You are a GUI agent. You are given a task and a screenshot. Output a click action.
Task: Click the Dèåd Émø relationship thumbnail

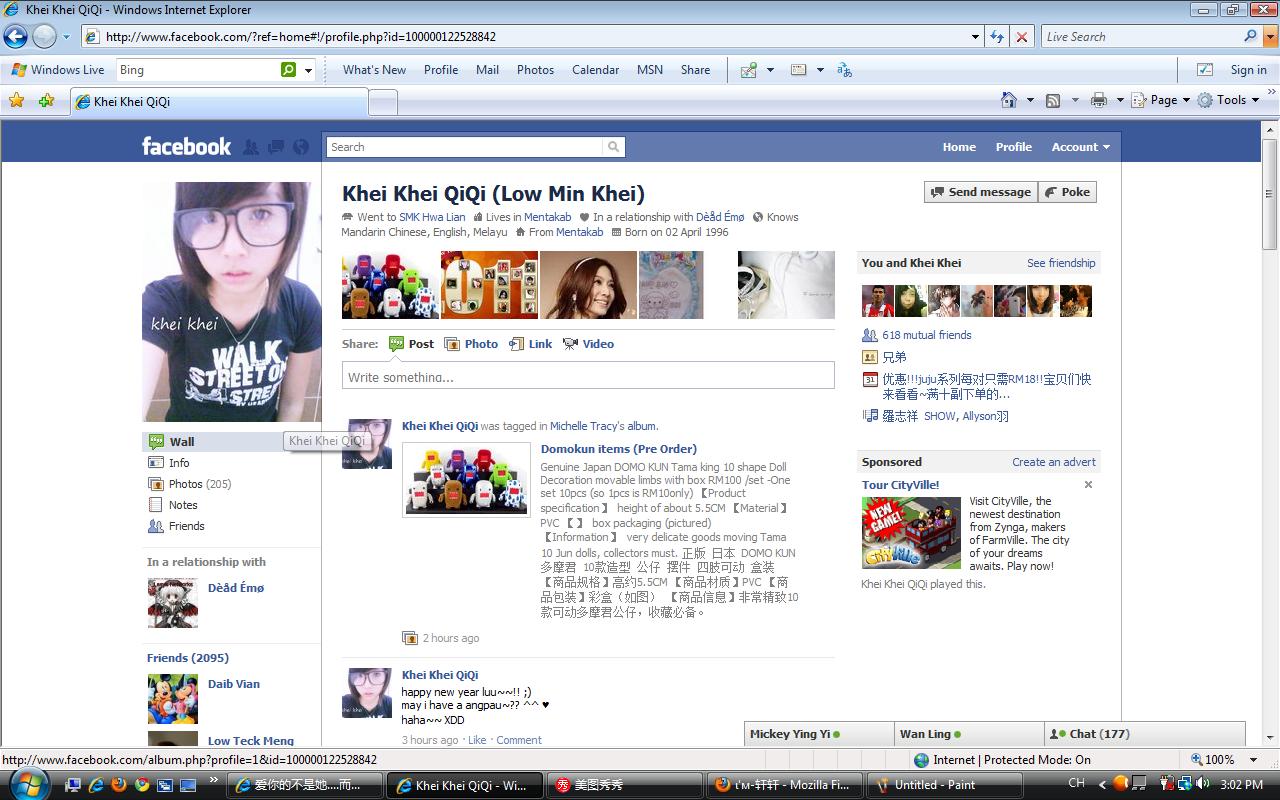coord(173,603)
